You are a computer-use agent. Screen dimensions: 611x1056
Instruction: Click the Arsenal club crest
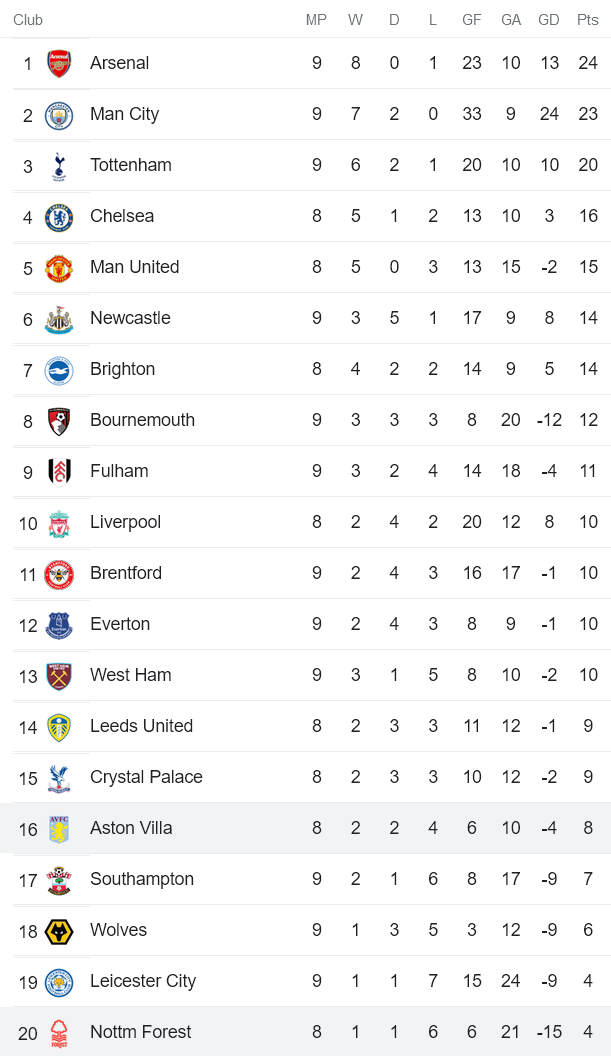click(x=59, y=64)
